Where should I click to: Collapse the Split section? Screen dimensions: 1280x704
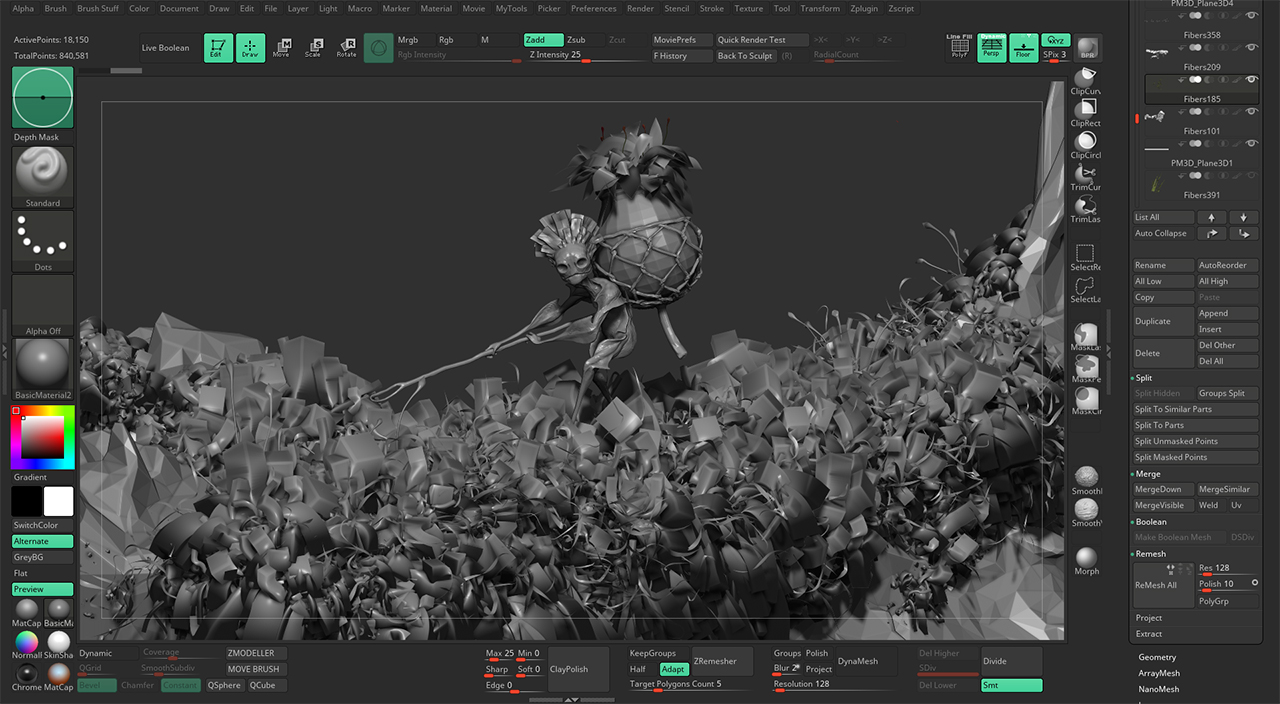(1144, 378)
